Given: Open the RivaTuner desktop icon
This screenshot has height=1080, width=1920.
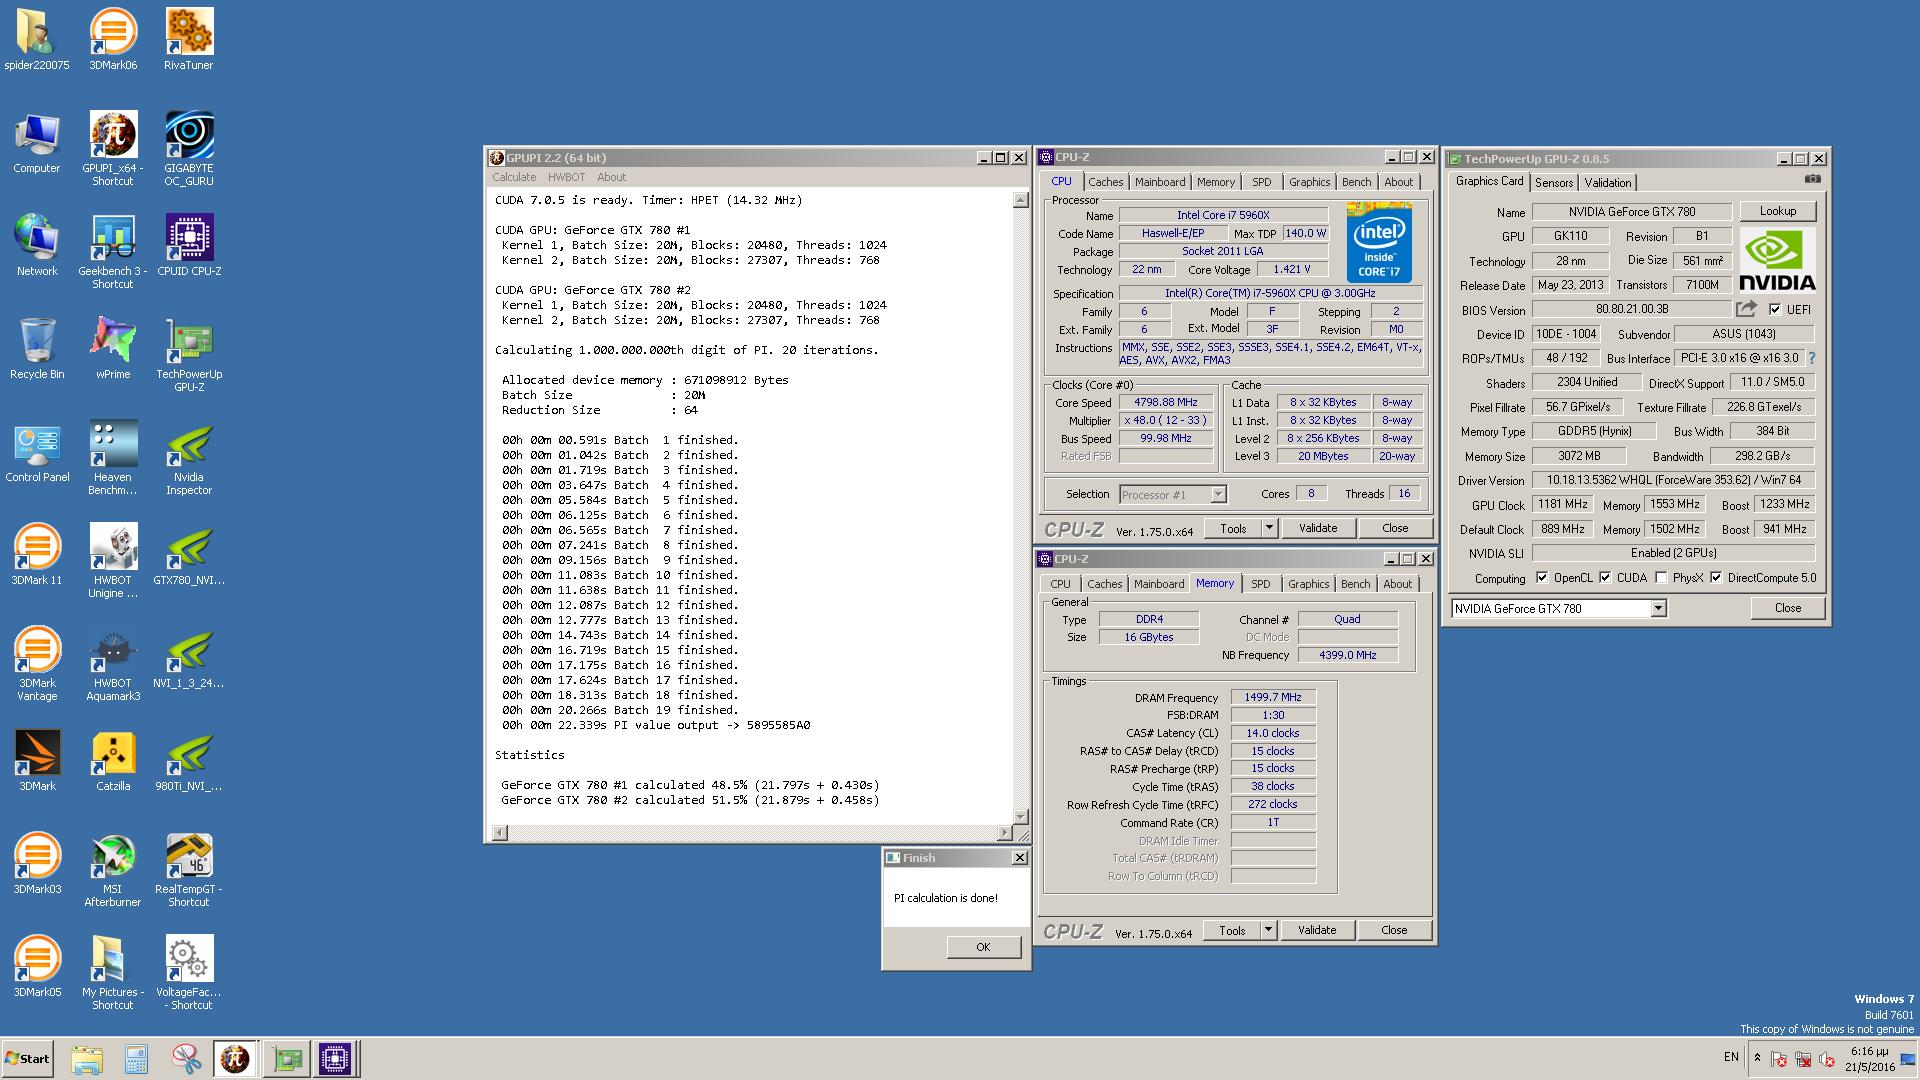Looking at the screenshot, I should click(189, 40).
